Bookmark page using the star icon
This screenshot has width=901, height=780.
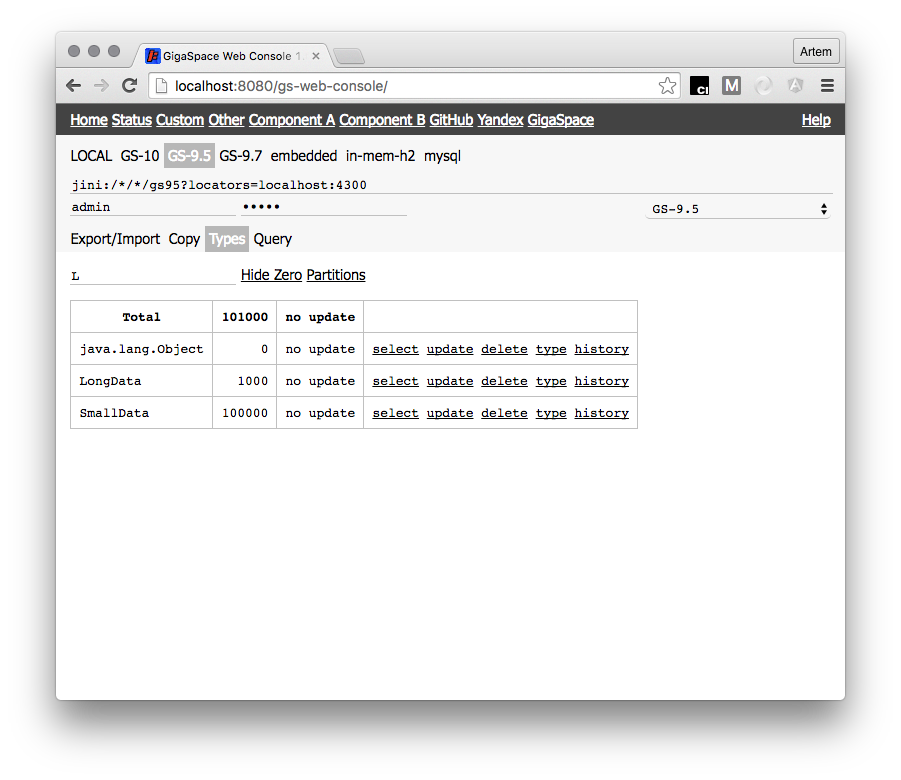pos(667,86)
